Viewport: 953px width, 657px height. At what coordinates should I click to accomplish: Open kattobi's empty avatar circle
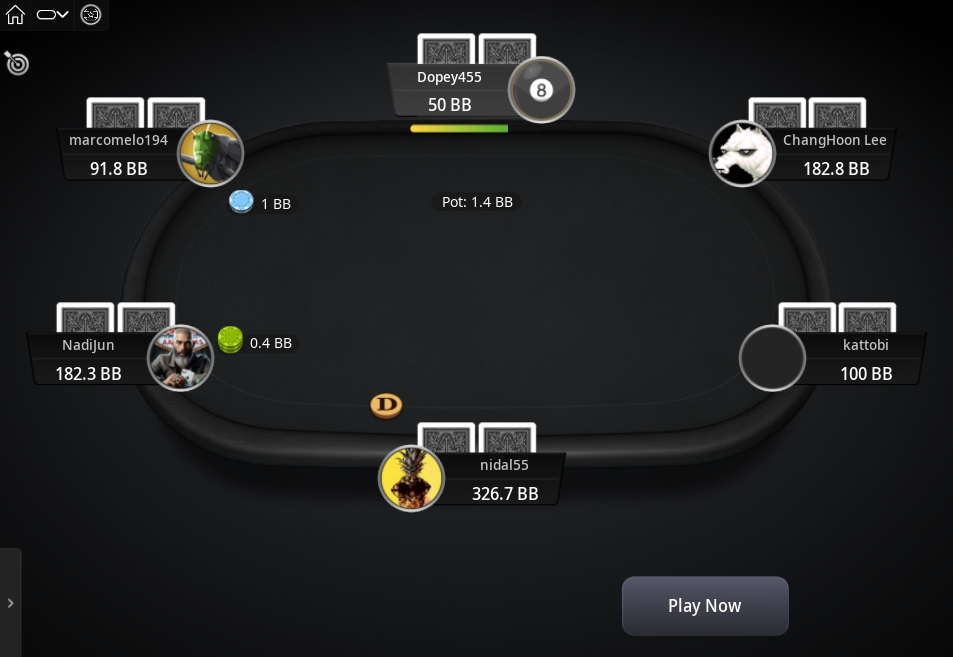(x=772, y=358)
